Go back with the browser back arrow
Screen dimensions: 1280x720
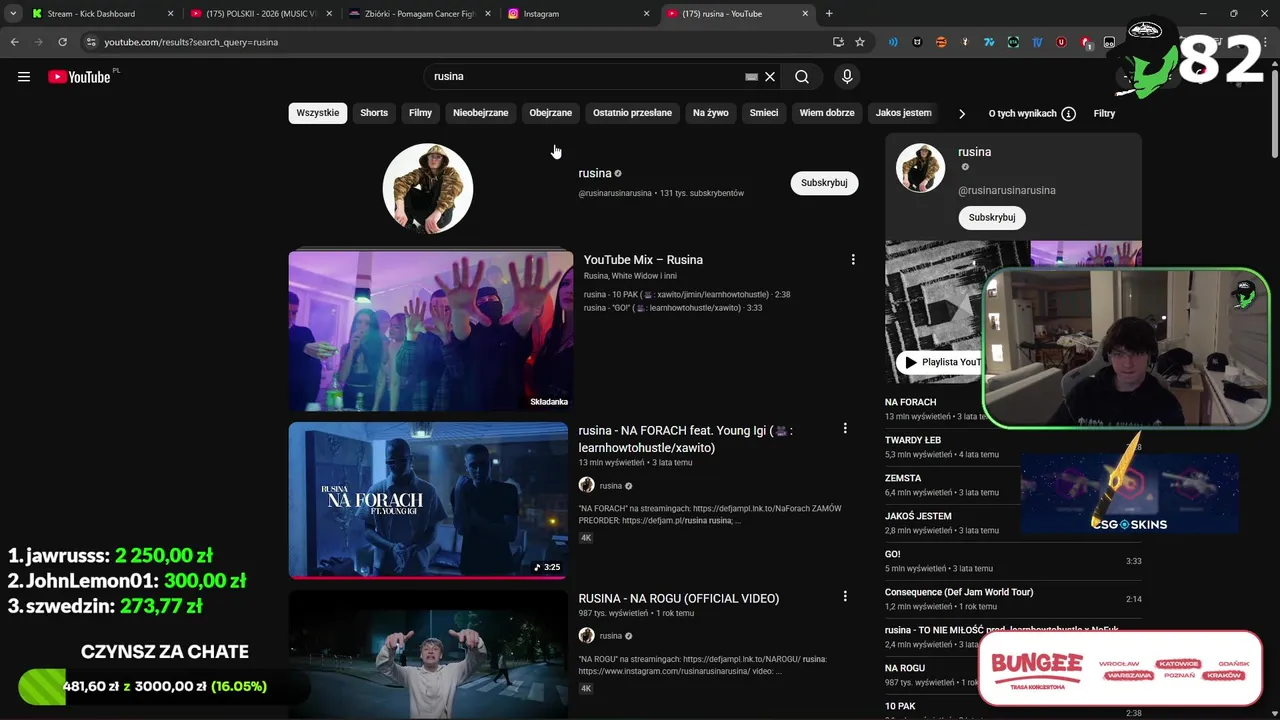[15, 42]
